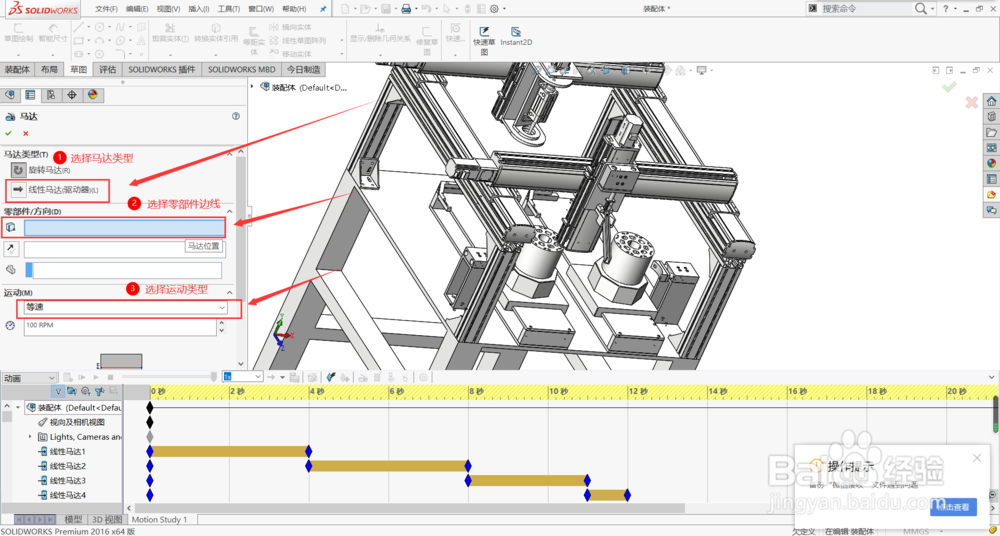1000x536 pixels.
Task: Click the Instant2D tool
Action: pyautogui.click(x=516, y=36)
